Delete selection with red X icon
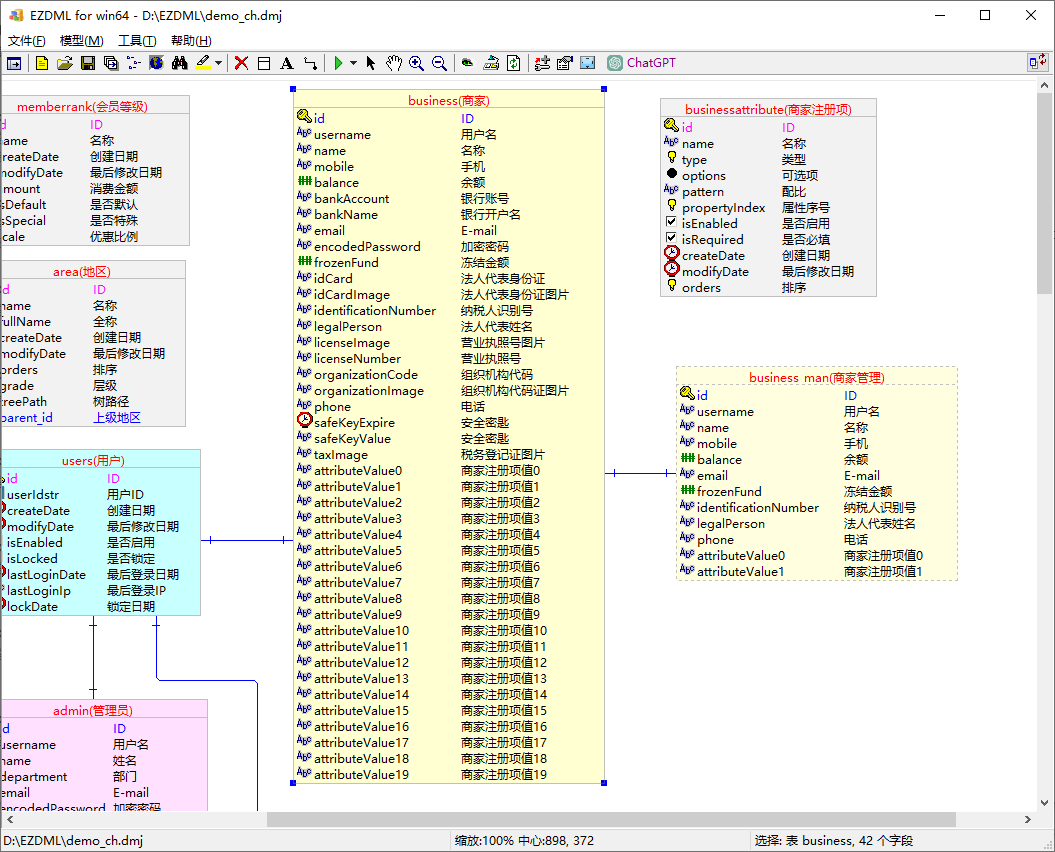Image resolution: width=1055 pixels, height=852 pixels. point(242,63)
